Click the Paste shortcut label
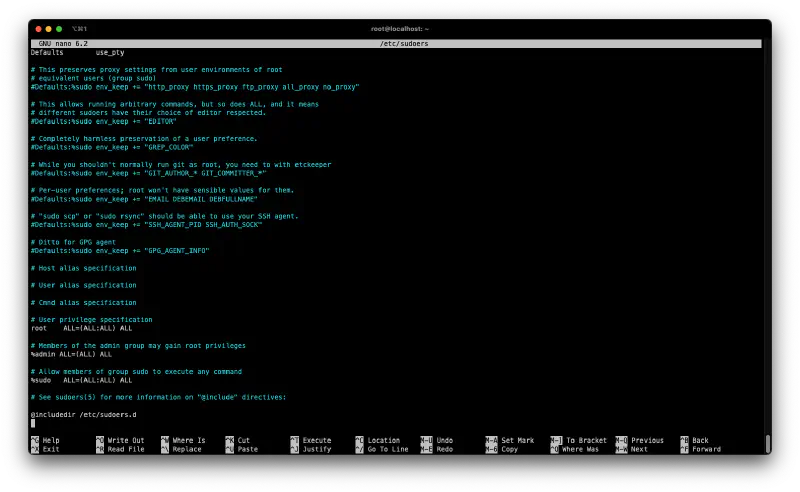The height and width of the screenshot is (492, 800). pos(242,449)
